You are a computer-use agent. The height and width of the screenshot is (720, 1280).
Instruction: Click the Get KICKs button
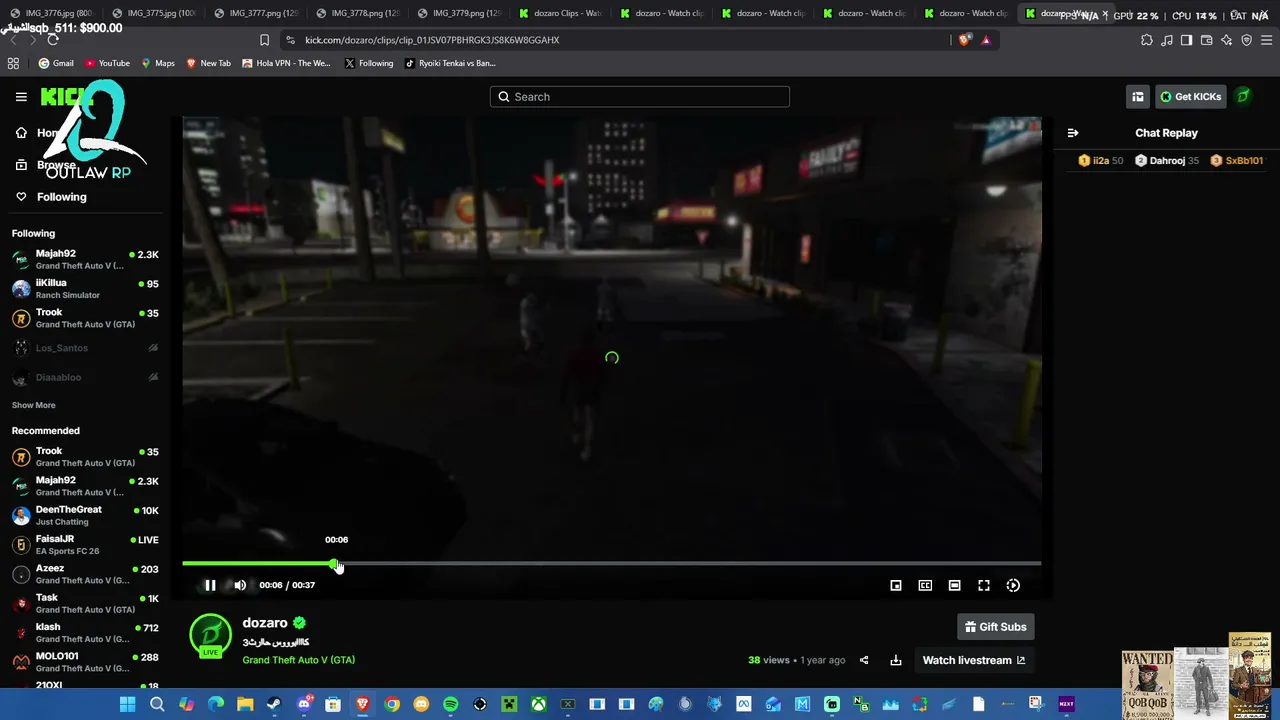1190,97
